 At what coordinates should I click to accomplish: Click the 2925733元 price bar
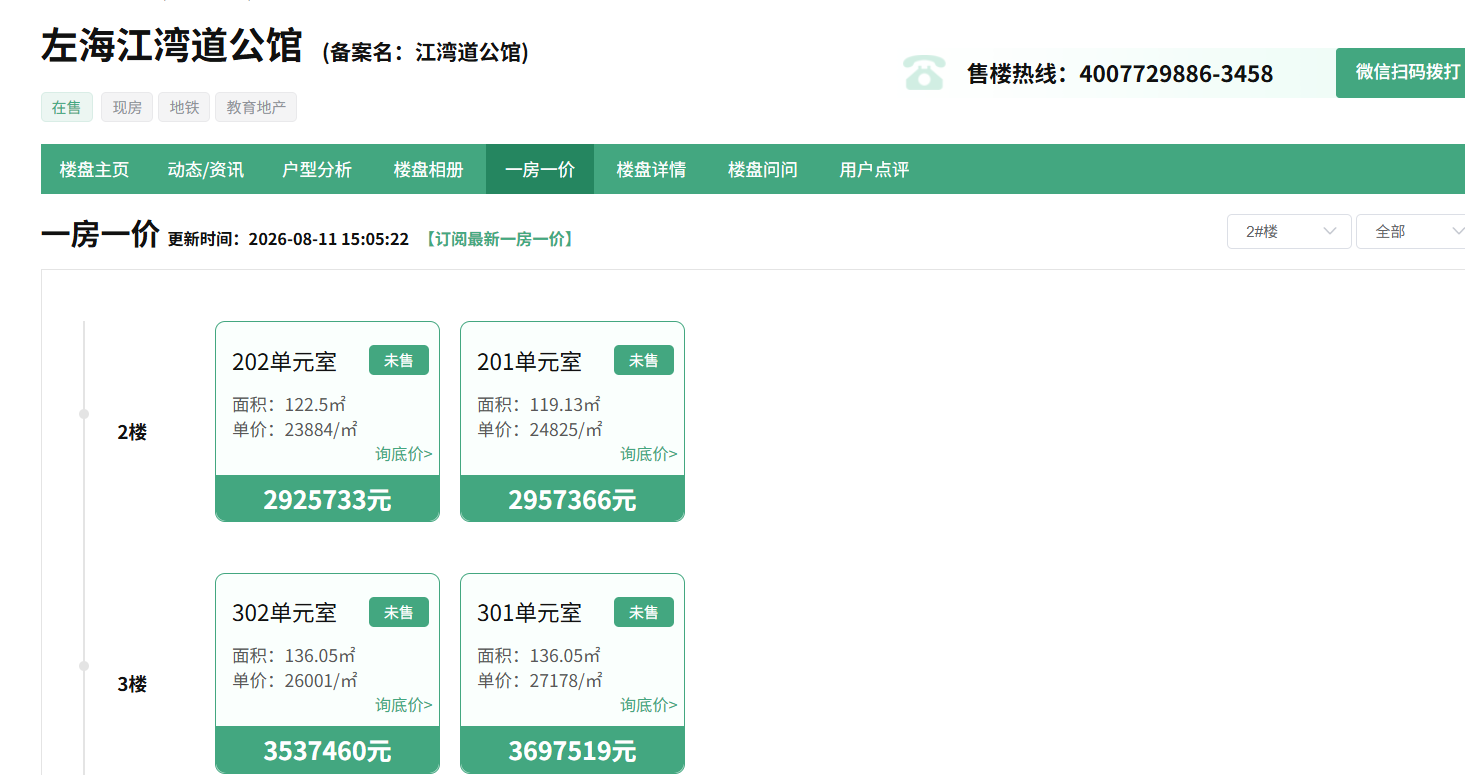click(x=327, y=498)
